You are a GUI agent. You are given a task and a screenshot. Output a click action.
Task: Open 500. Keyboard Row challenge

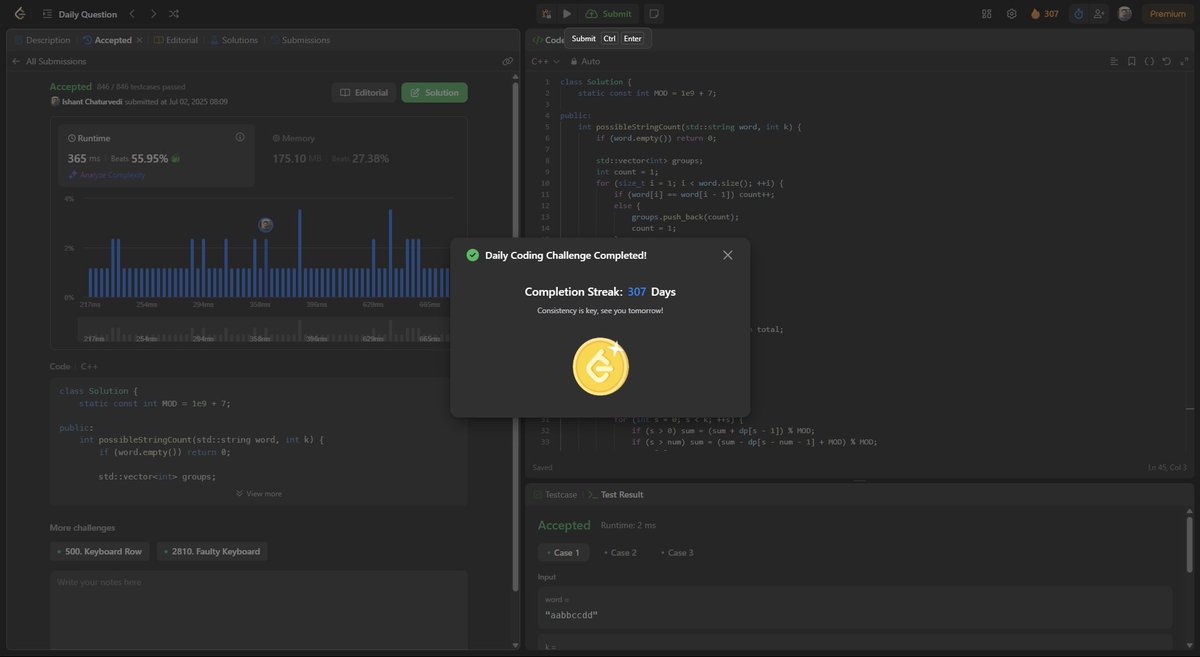pos(100,551)
